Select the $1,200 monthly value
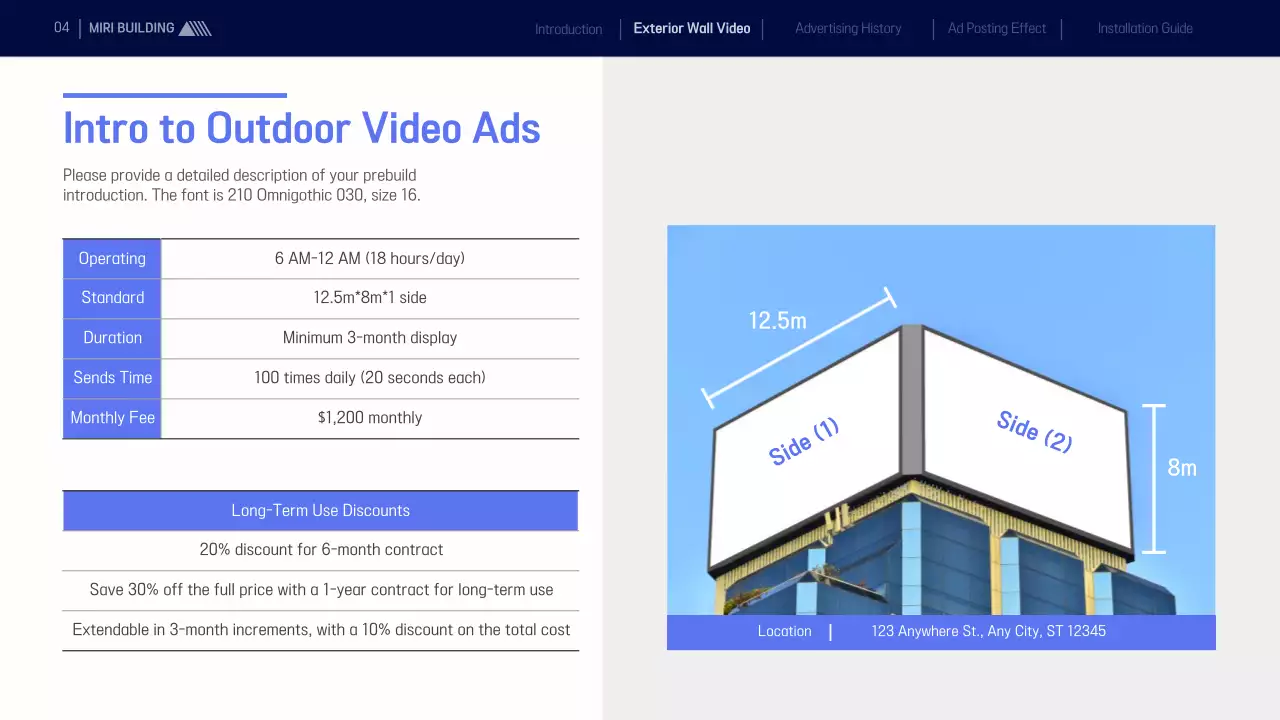This screenshot has width=1280, height=720. 369,418
